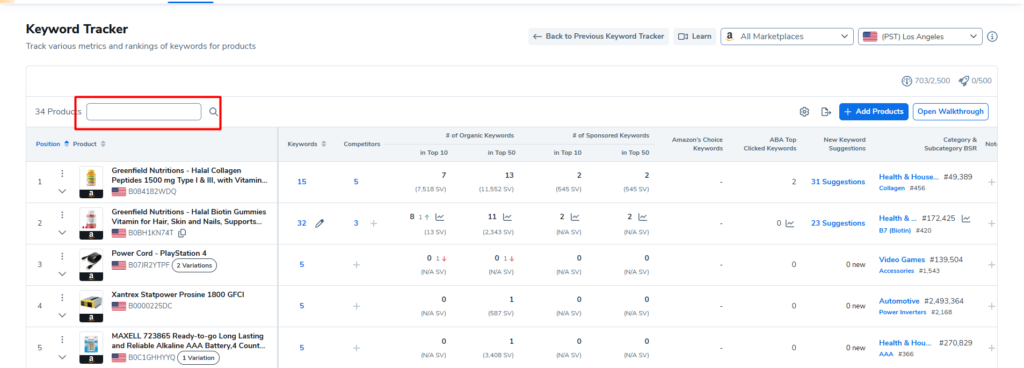Click the Open Walkthrough button
Viewport: 1024px width, 368px height.
coord(950,112)
